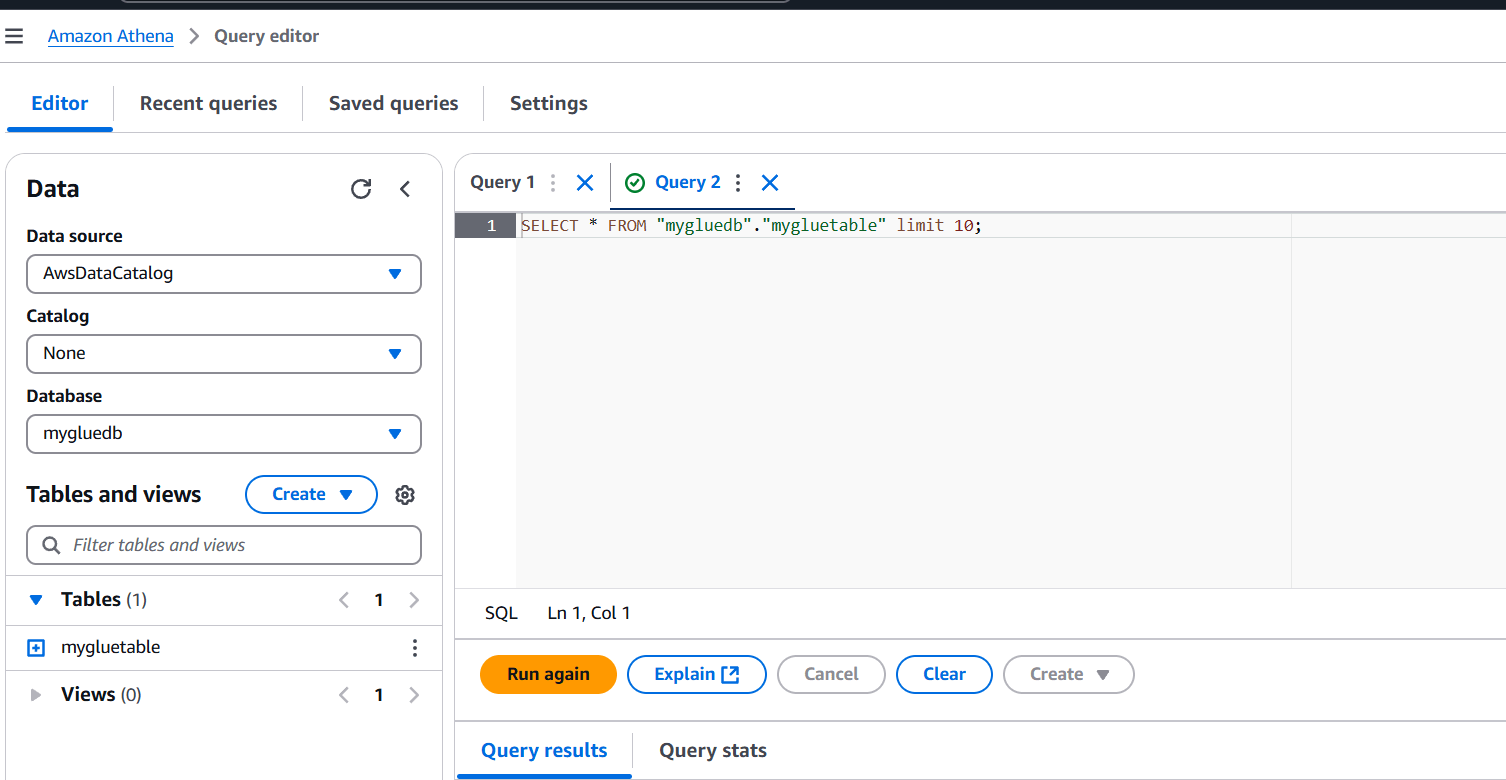1506x780 pixels.
Task: Open the hamburger navigation menu
Action: (x=14, y=36)
